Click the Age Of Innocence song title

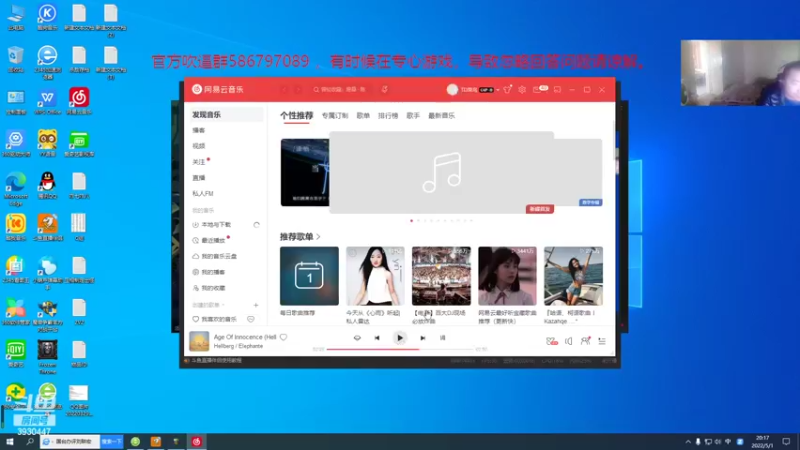245,337
